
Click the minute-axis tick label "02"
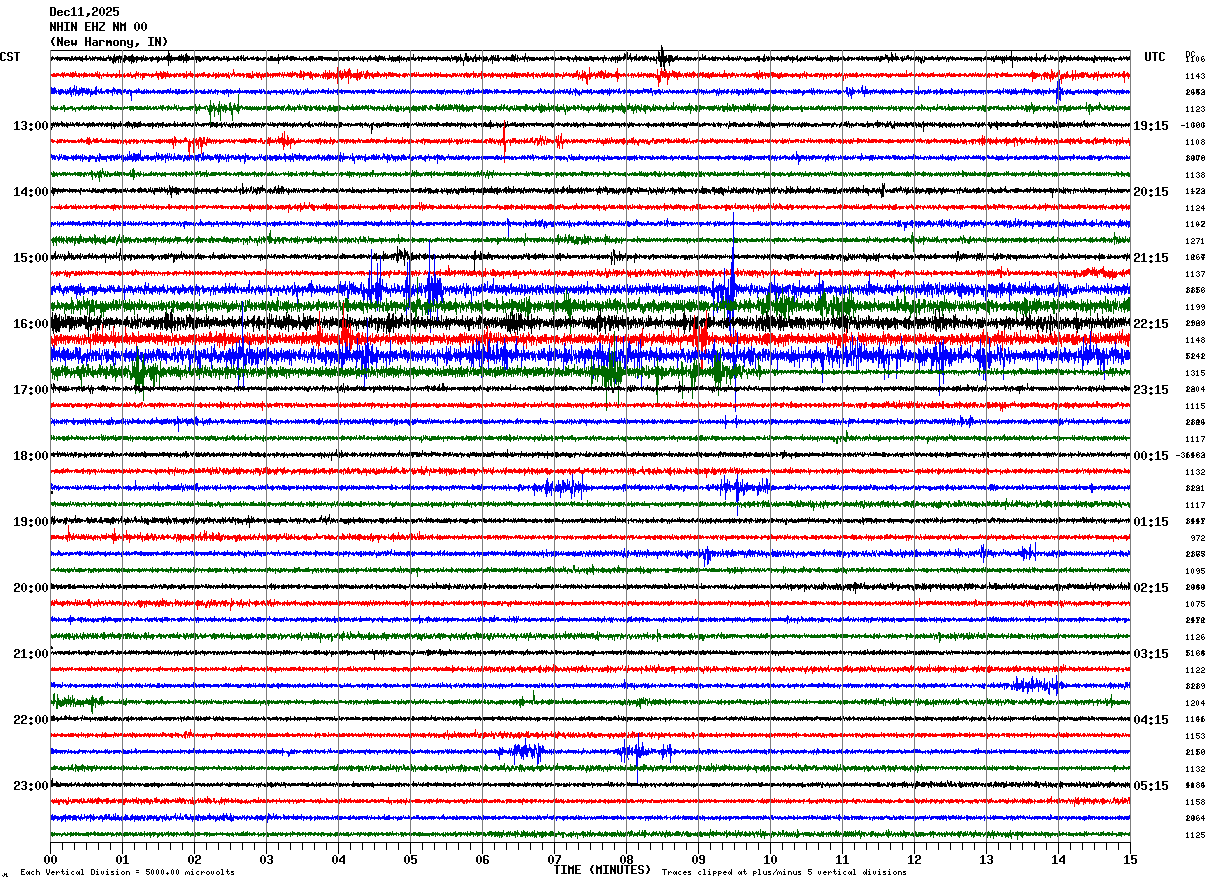[194, 859]
